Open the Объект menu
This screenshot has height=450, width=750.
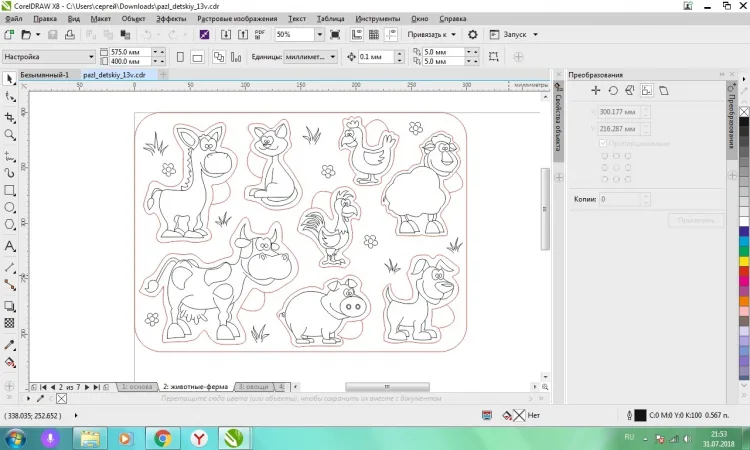coord(133,19)
